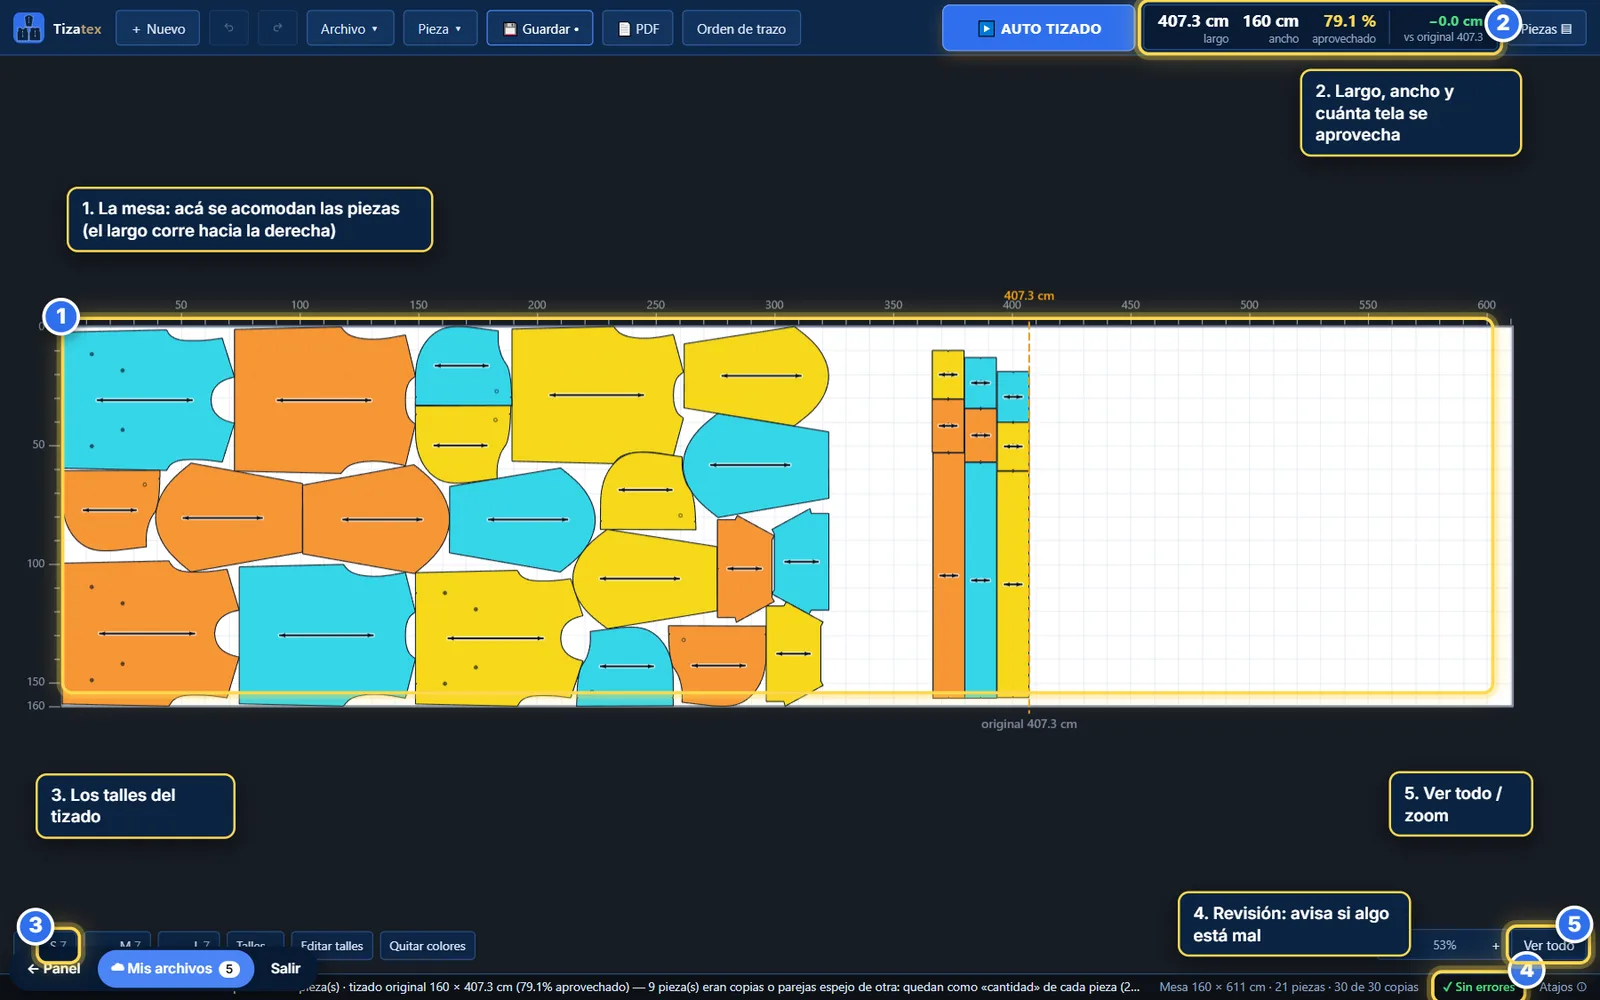Click the 53% zoom level
Viewport: 1600px width, 1000px height.
point(1444,945)
